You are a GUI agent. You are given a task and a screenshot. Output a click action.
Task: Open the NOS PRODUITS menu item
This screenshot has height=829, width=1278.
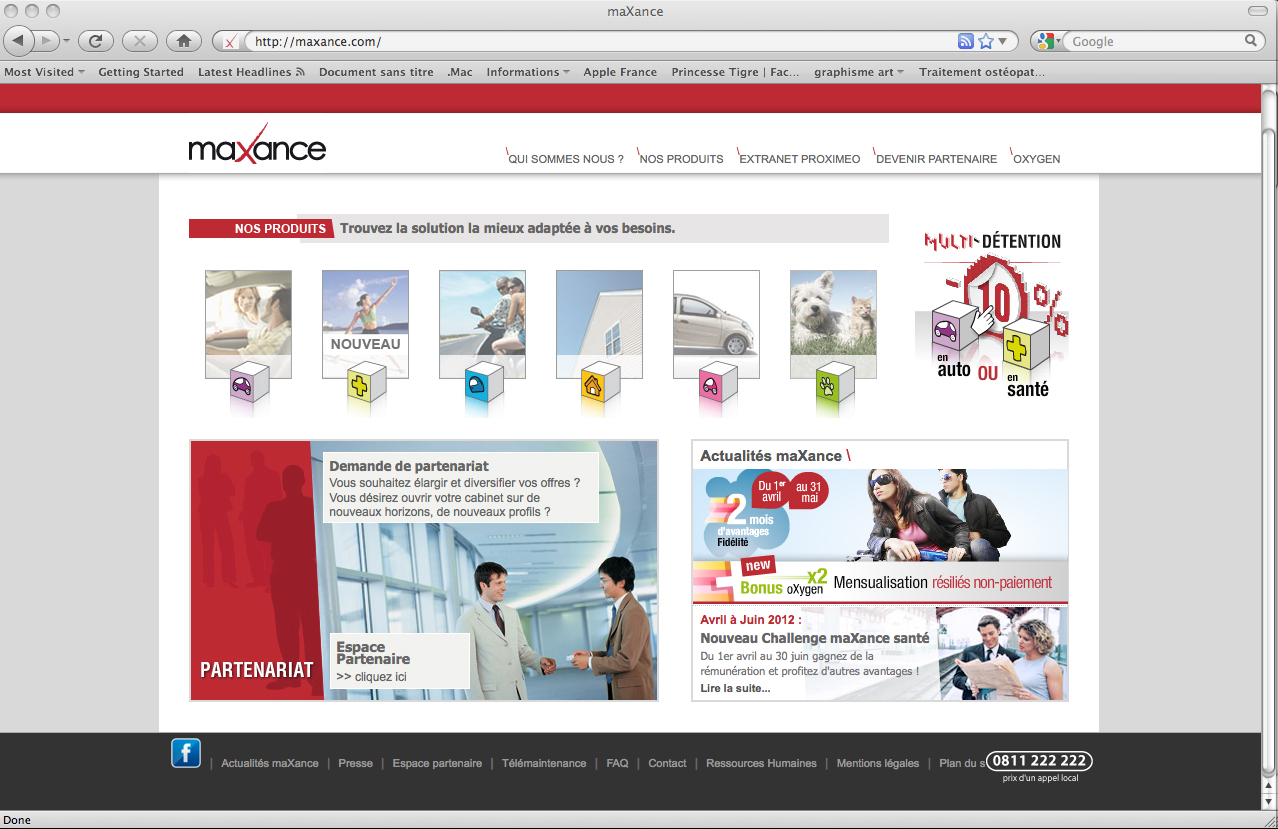[681, 159]
